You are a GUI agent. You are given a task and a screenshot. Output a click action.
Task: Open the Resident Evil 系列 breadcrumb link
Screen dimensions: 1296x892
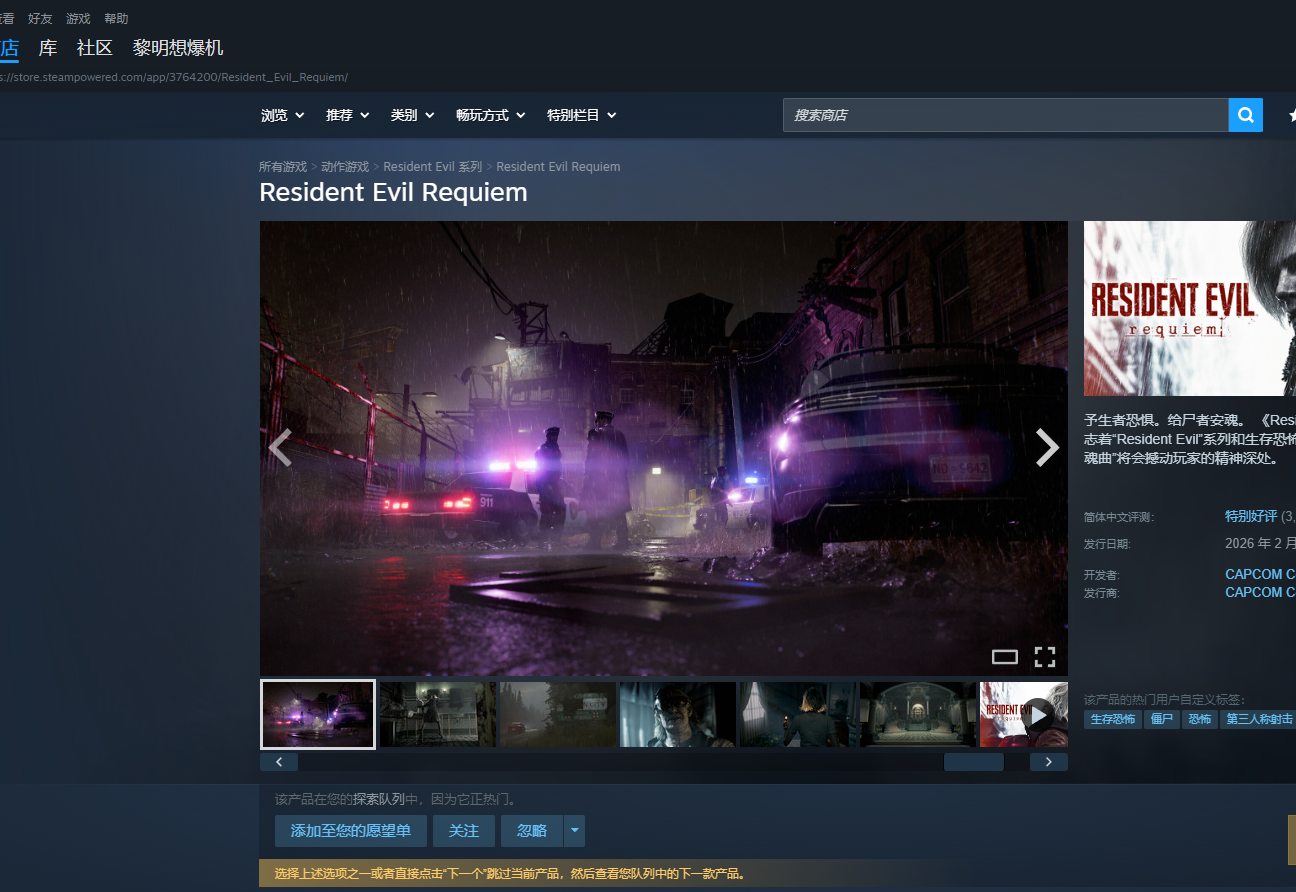[x=432, y=167]
